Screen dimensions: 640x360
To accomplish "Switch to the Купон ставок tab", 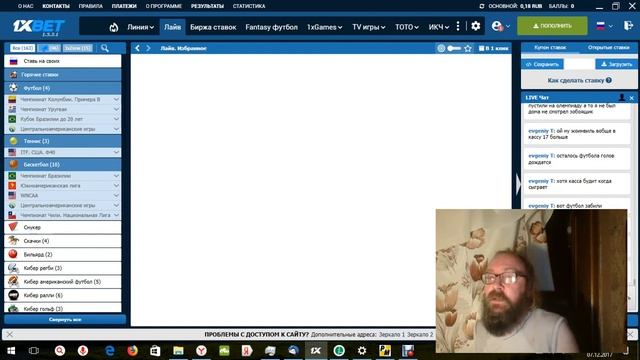I will [550, 48].
